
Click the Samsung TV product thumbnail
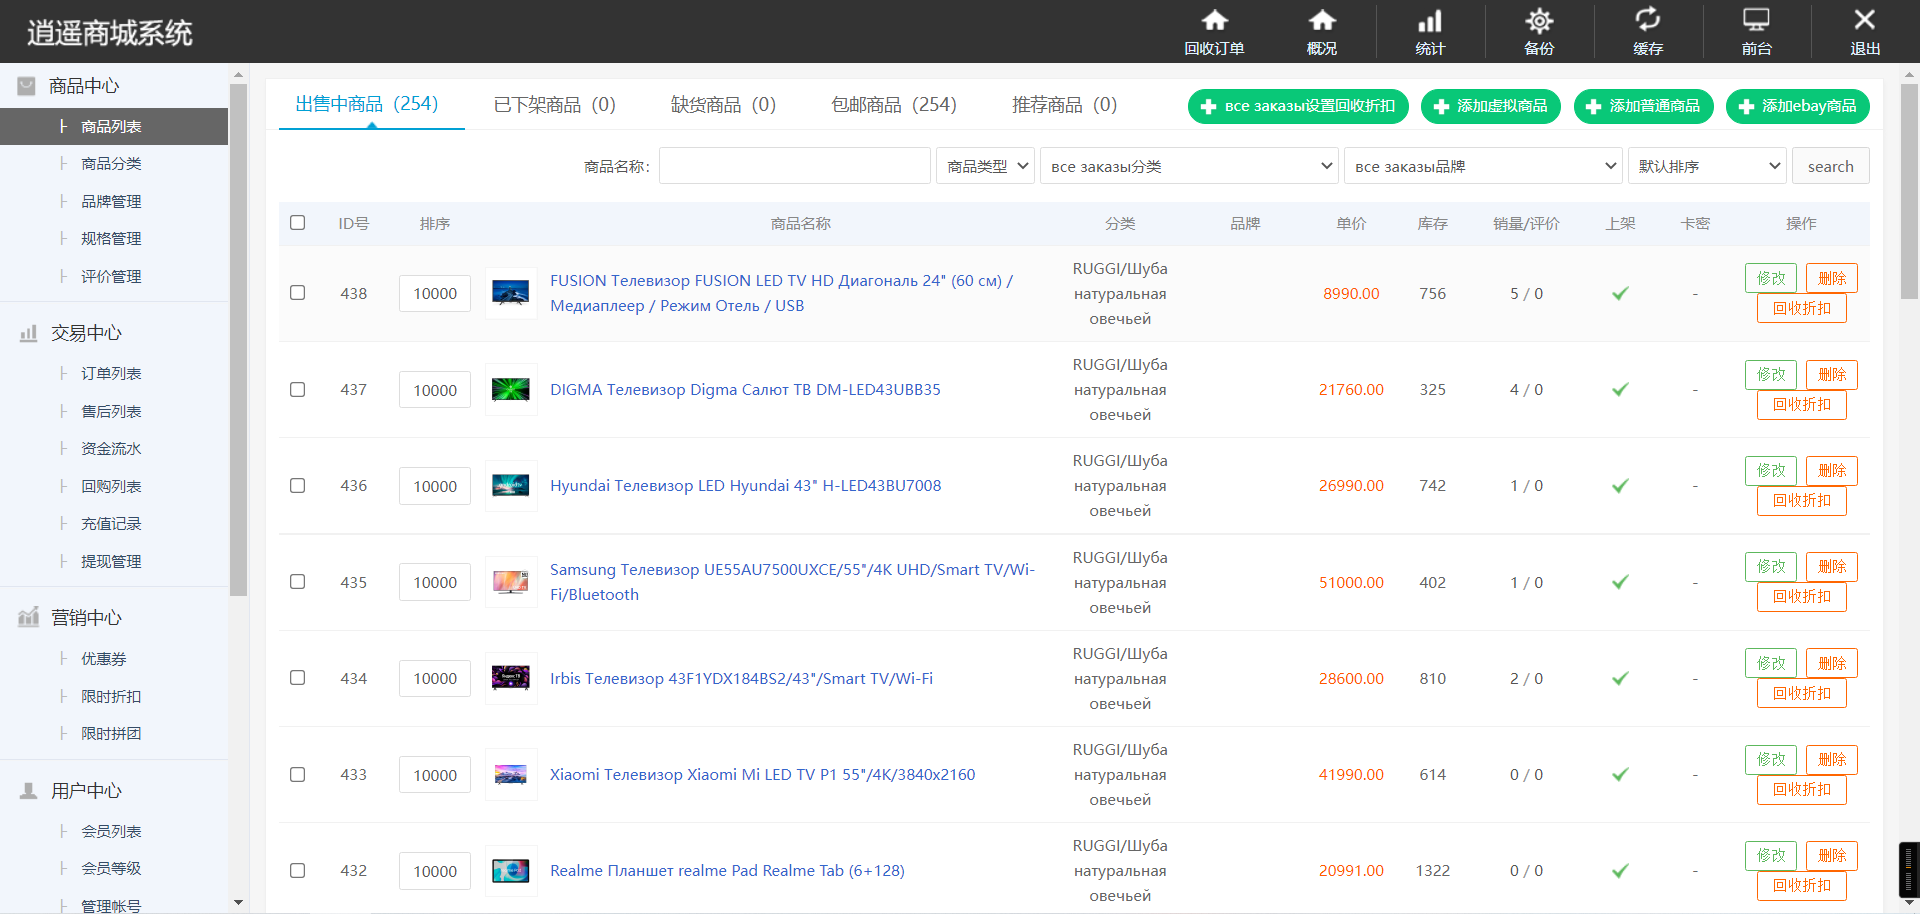point(511,582)
